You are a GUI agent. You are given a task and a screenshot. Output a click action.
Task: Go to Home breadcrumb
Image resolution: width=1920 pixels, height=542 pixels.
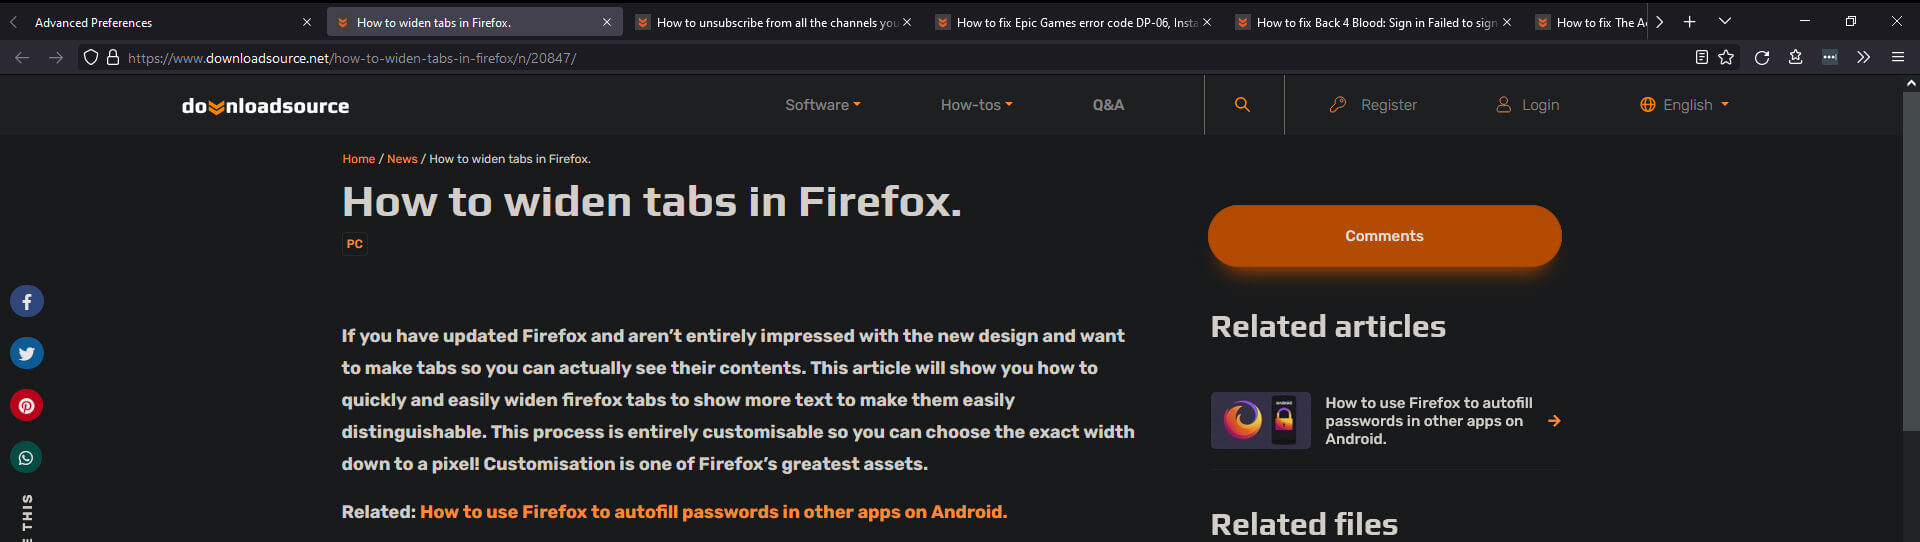359,159
